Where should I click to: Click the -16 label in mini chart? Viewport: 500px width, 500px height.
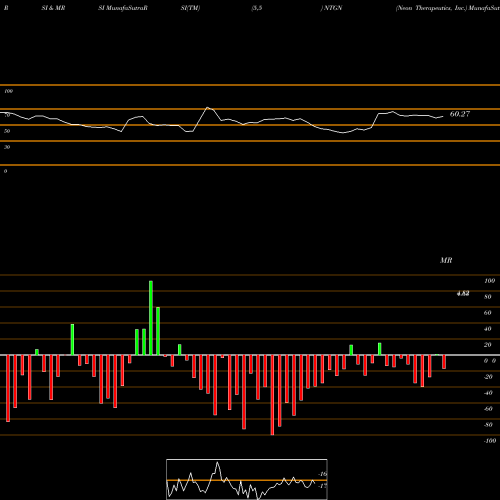(323, 474)
